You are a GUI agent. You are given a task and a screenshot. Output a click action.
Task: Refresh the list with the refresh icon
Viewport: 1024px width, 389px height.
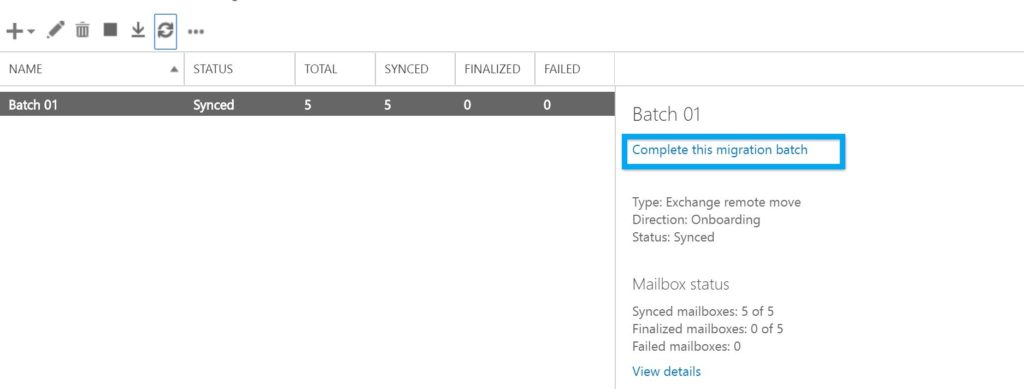[166, 30]
